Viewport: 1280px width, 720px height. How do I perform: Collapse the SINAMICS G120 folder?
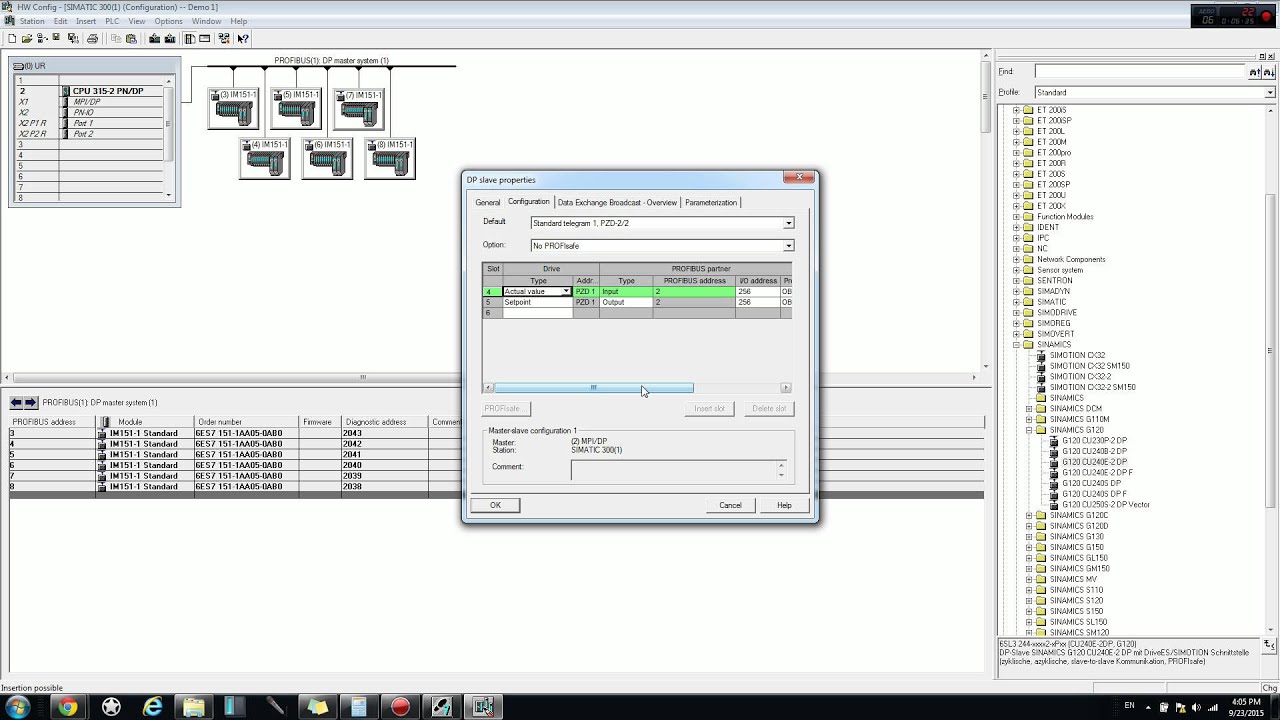pos(1029,430)
